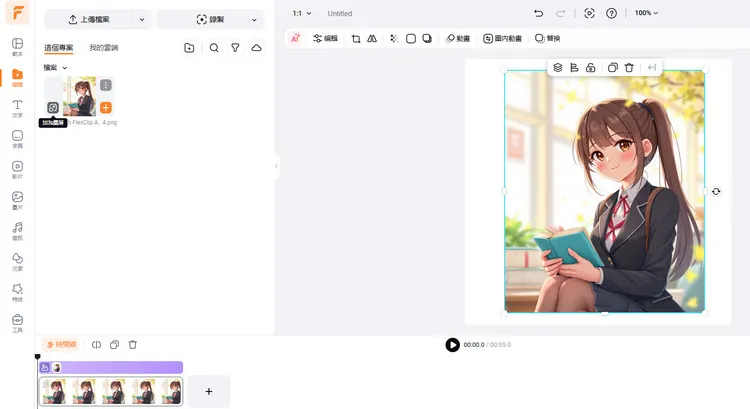Click the crop icon in toolbar

click(x=356, y=38)
